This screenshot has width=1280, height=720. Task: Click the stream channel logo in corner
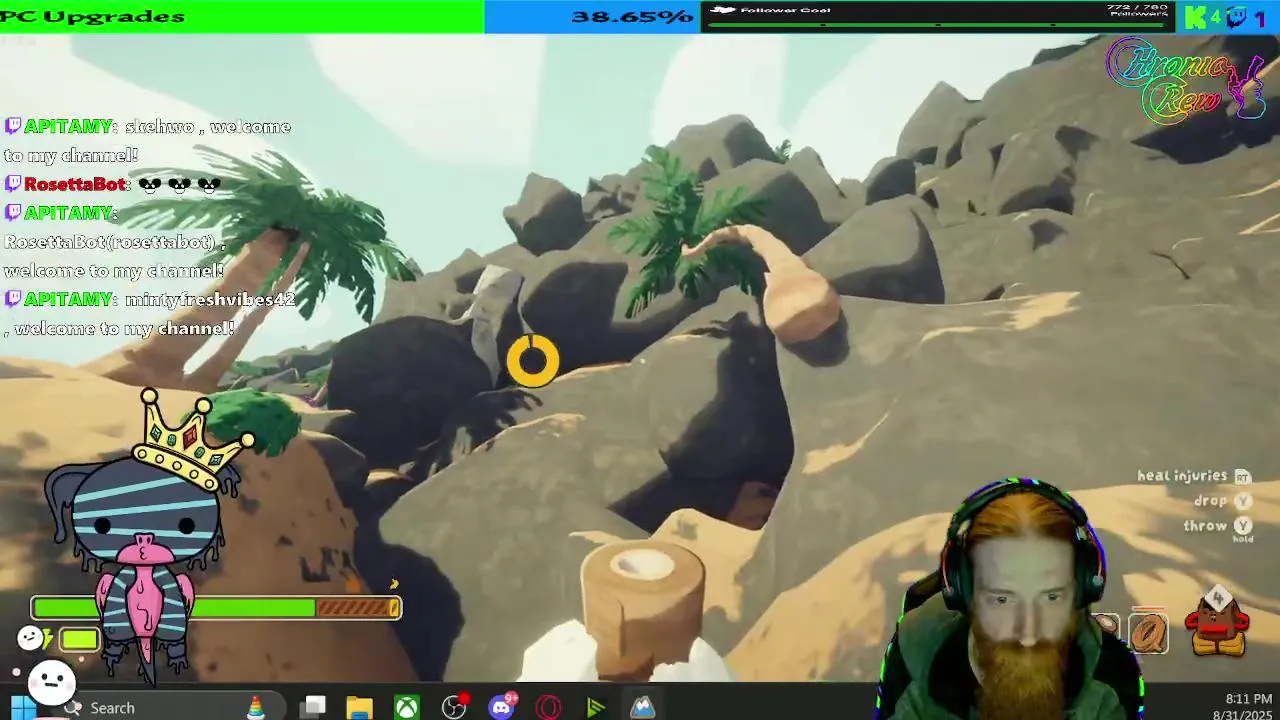(1187, 82)
